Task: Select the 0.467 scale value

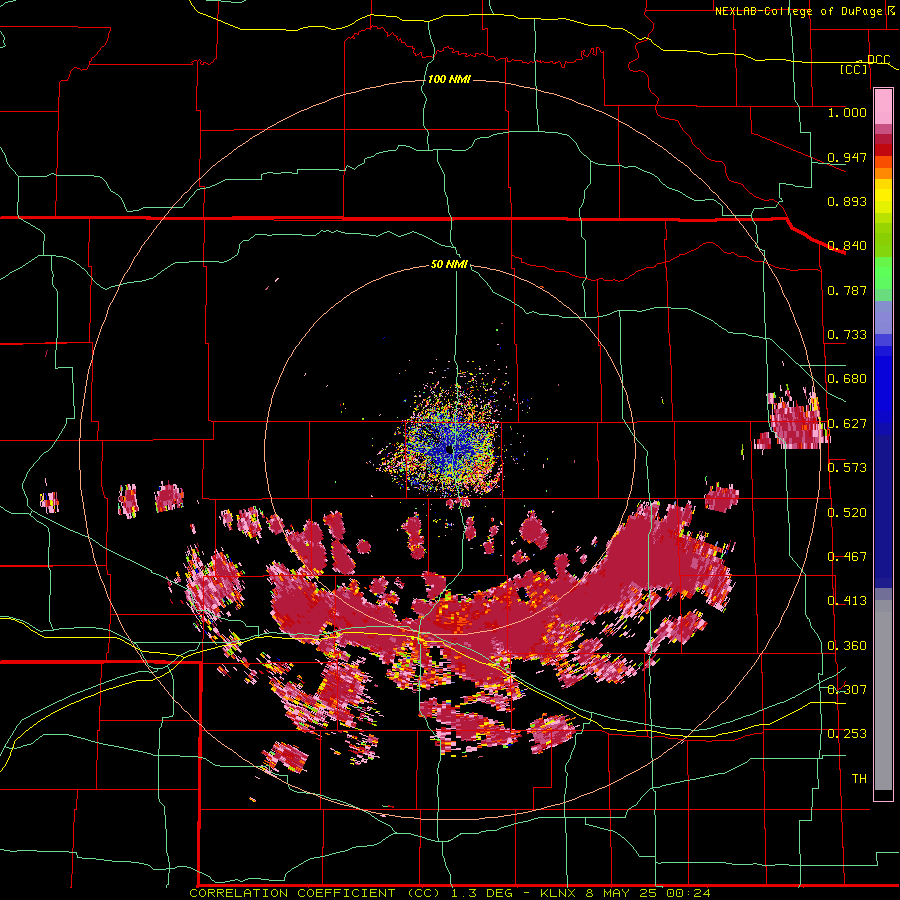Action: click(847, 557)
